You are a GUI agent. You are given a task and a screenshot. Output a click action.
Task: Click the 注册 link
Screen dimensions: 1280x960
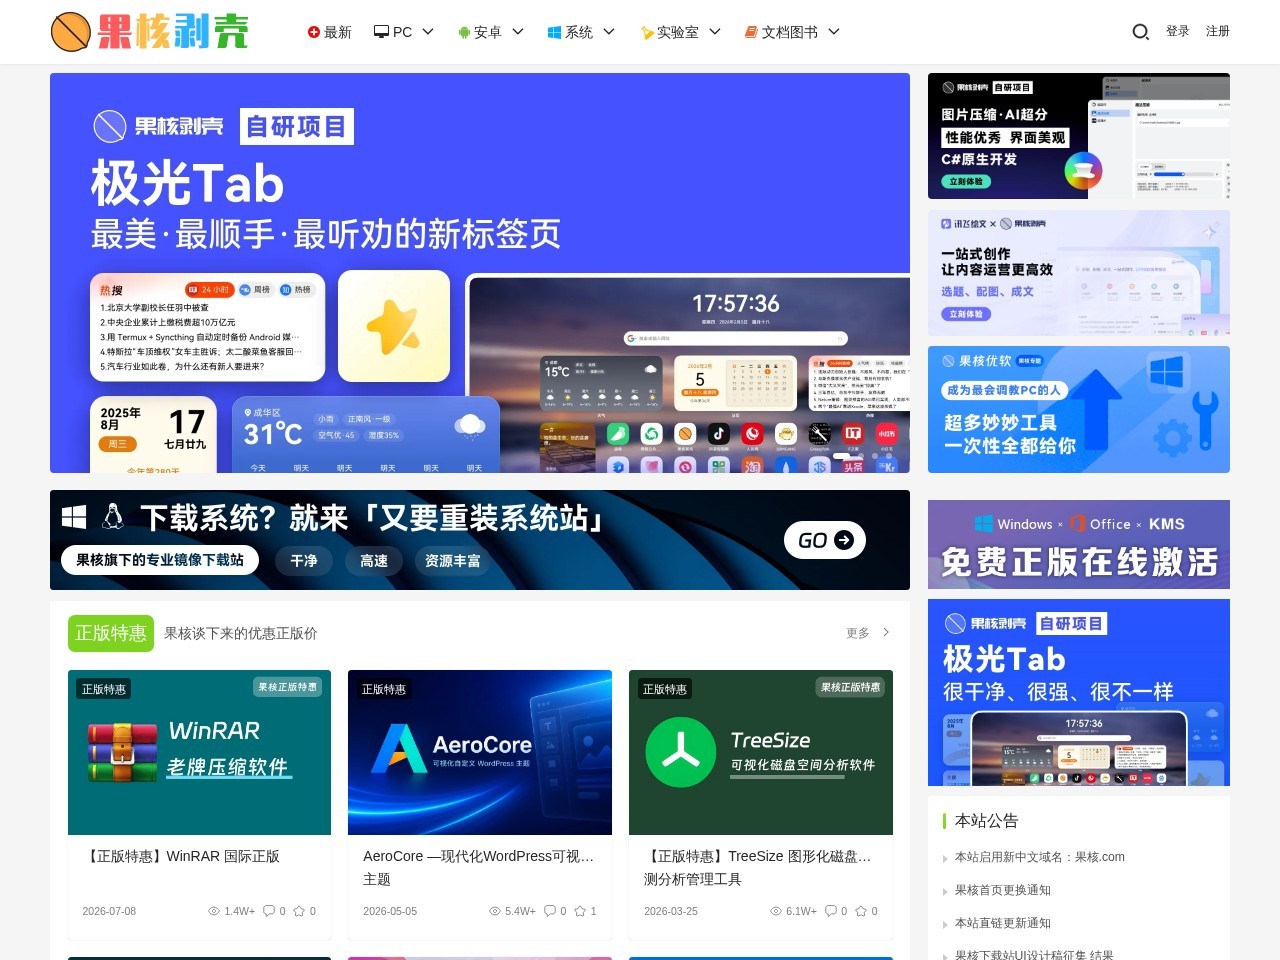click(x=1218, y=31)
